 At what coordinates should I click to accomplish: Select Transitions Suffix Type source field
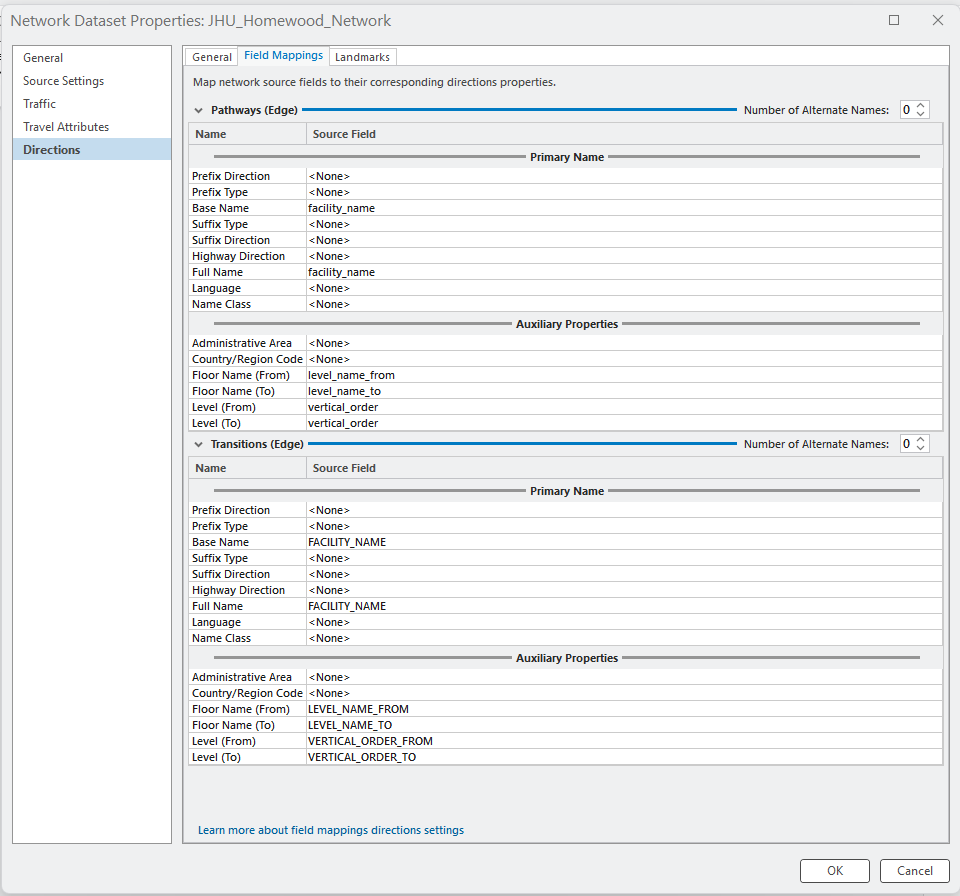(x=624, y=558)
